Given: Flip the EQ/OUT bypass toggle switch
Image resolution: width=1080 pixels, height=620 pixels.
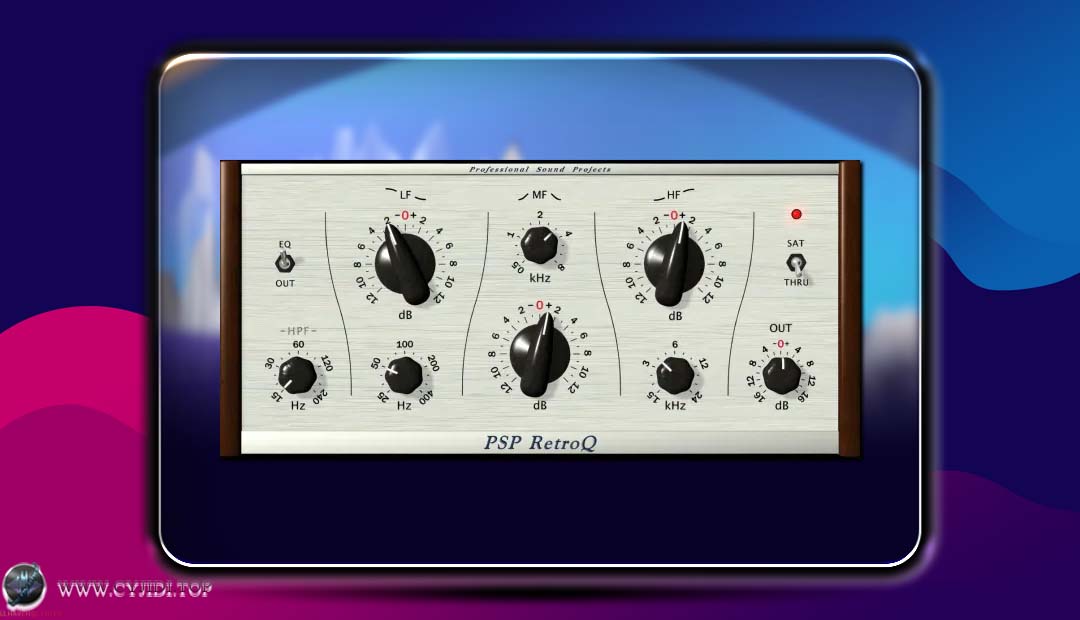Looking at the screenshot, I should tap(284, 262).
